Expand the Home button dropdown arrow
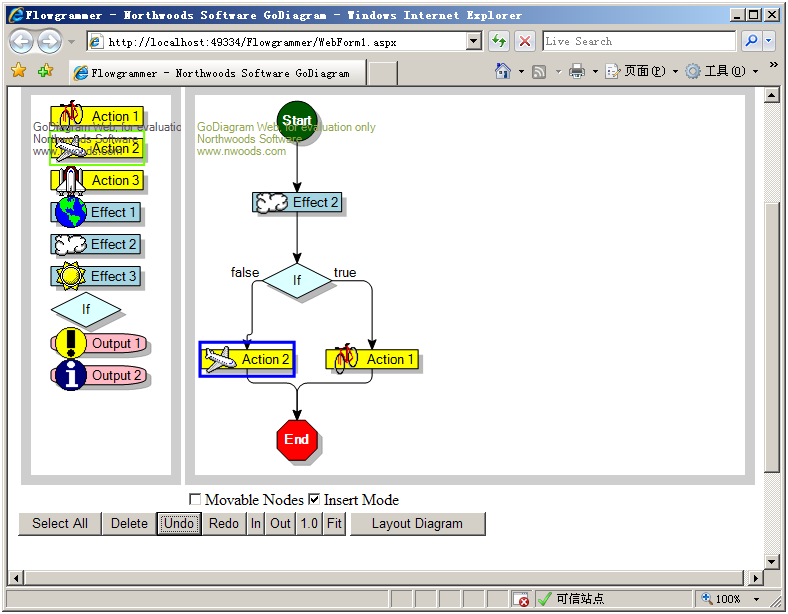This screenshot has width=788, height=614. coord(521,72)
